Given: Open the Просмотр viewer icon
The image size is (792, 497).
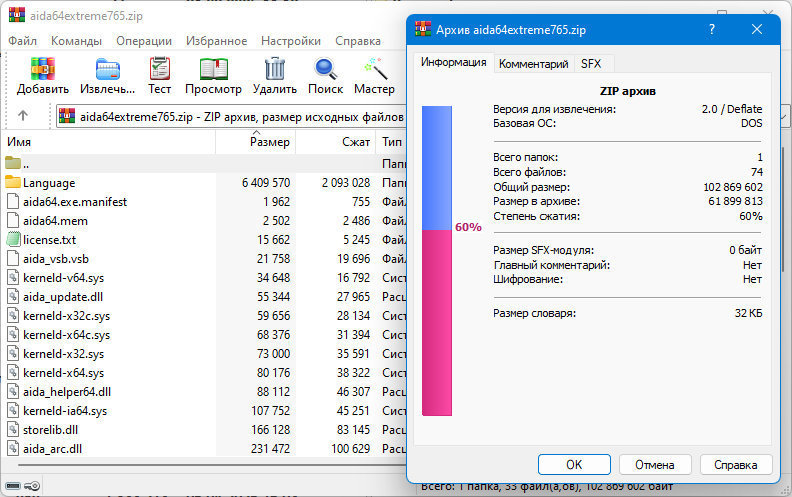Looking at the screenshot, I should (214, 69).
